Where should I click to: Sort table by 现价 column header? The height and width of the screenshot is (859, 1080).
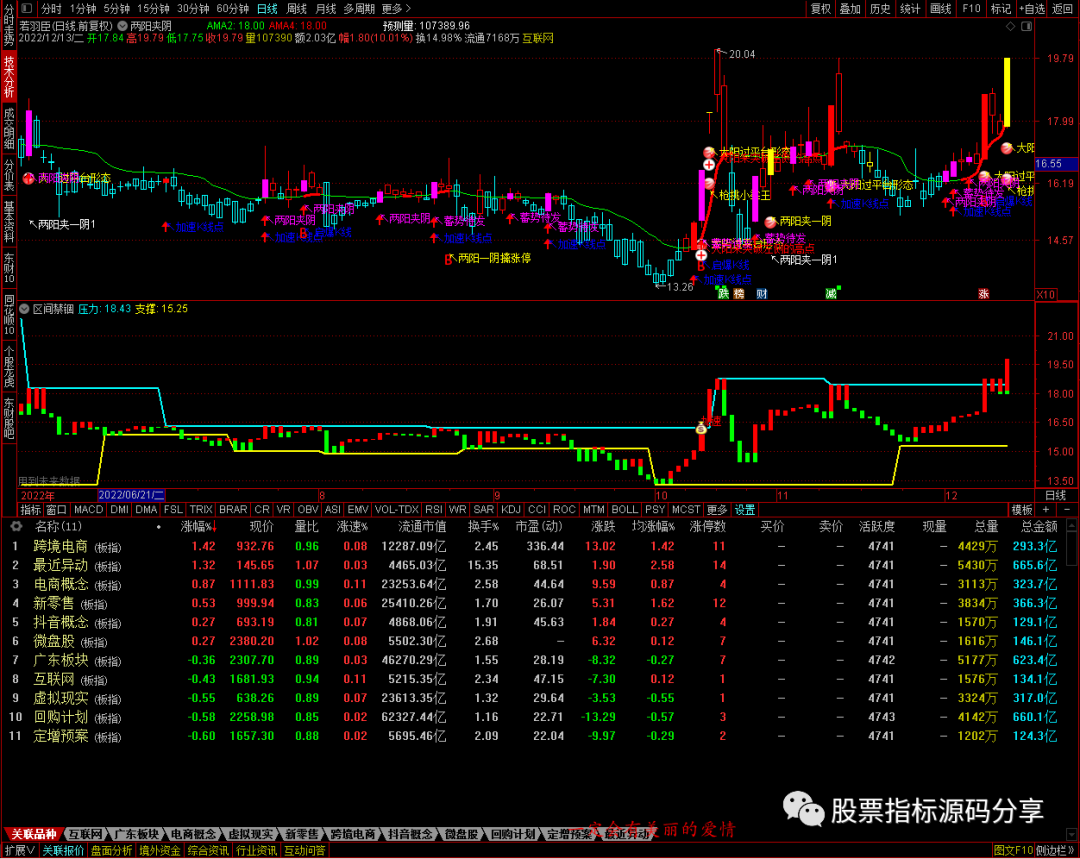(261, 526)
